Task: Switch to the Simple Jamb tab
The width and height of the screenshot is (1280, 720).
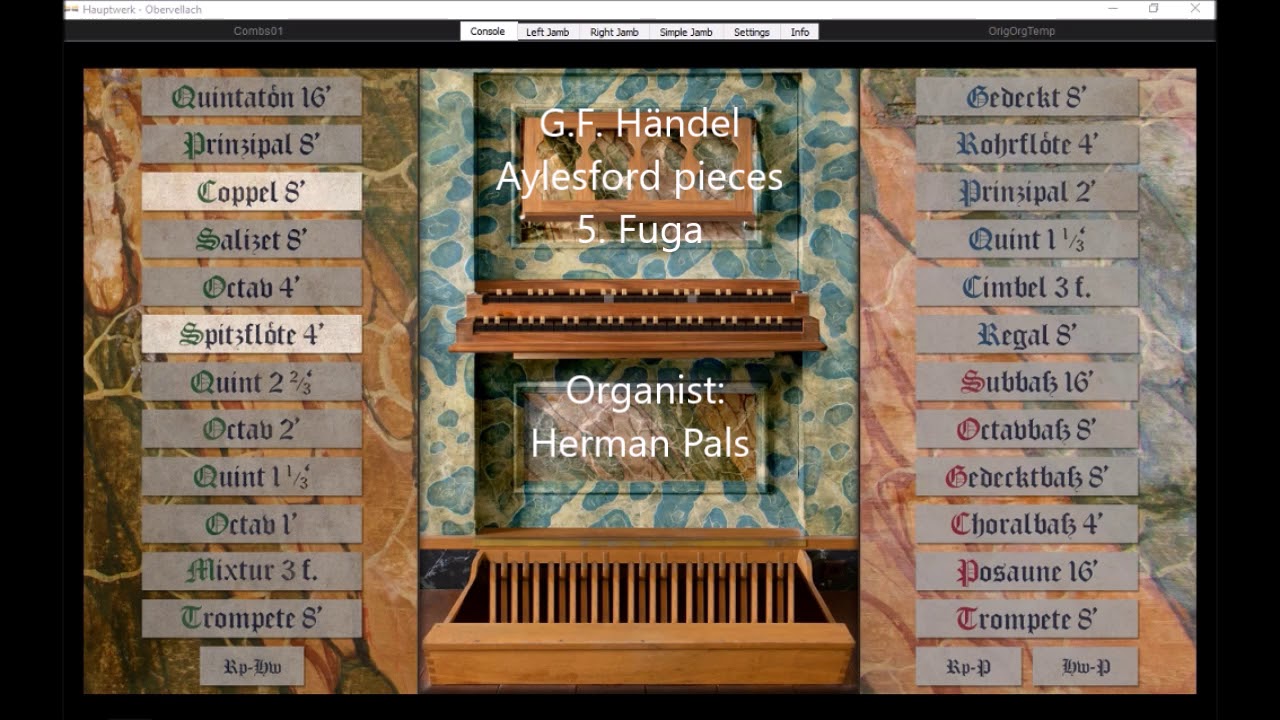Action: tap(686, 32)
